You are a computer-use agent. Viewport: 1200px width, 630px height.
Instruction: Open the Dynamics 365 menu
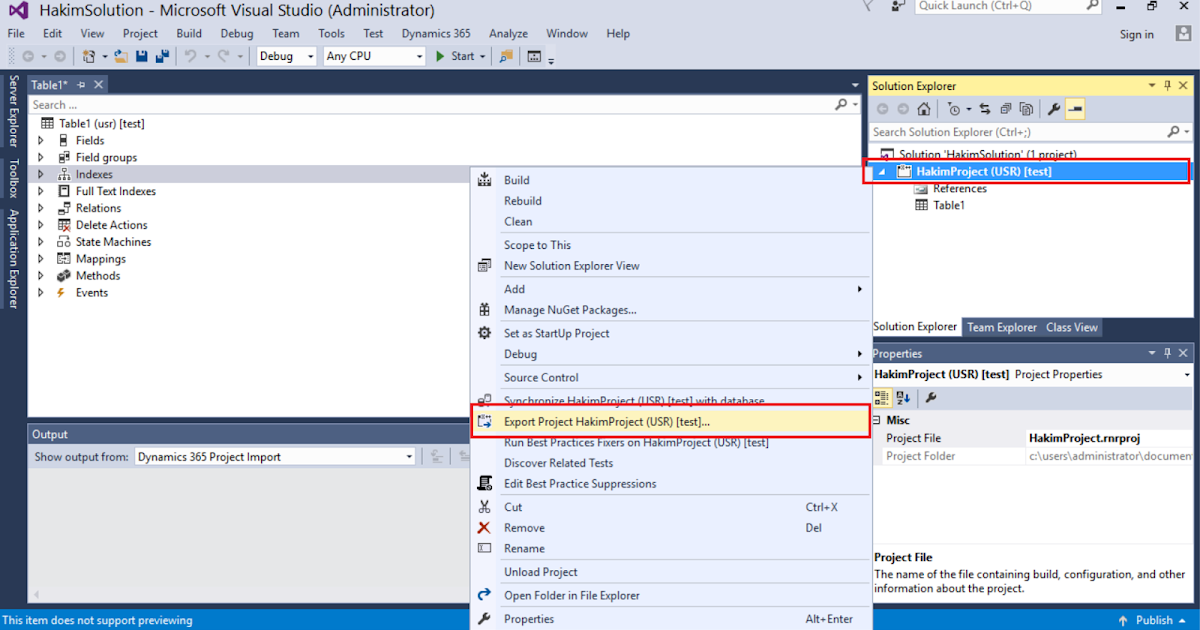[x=435, y=33]
